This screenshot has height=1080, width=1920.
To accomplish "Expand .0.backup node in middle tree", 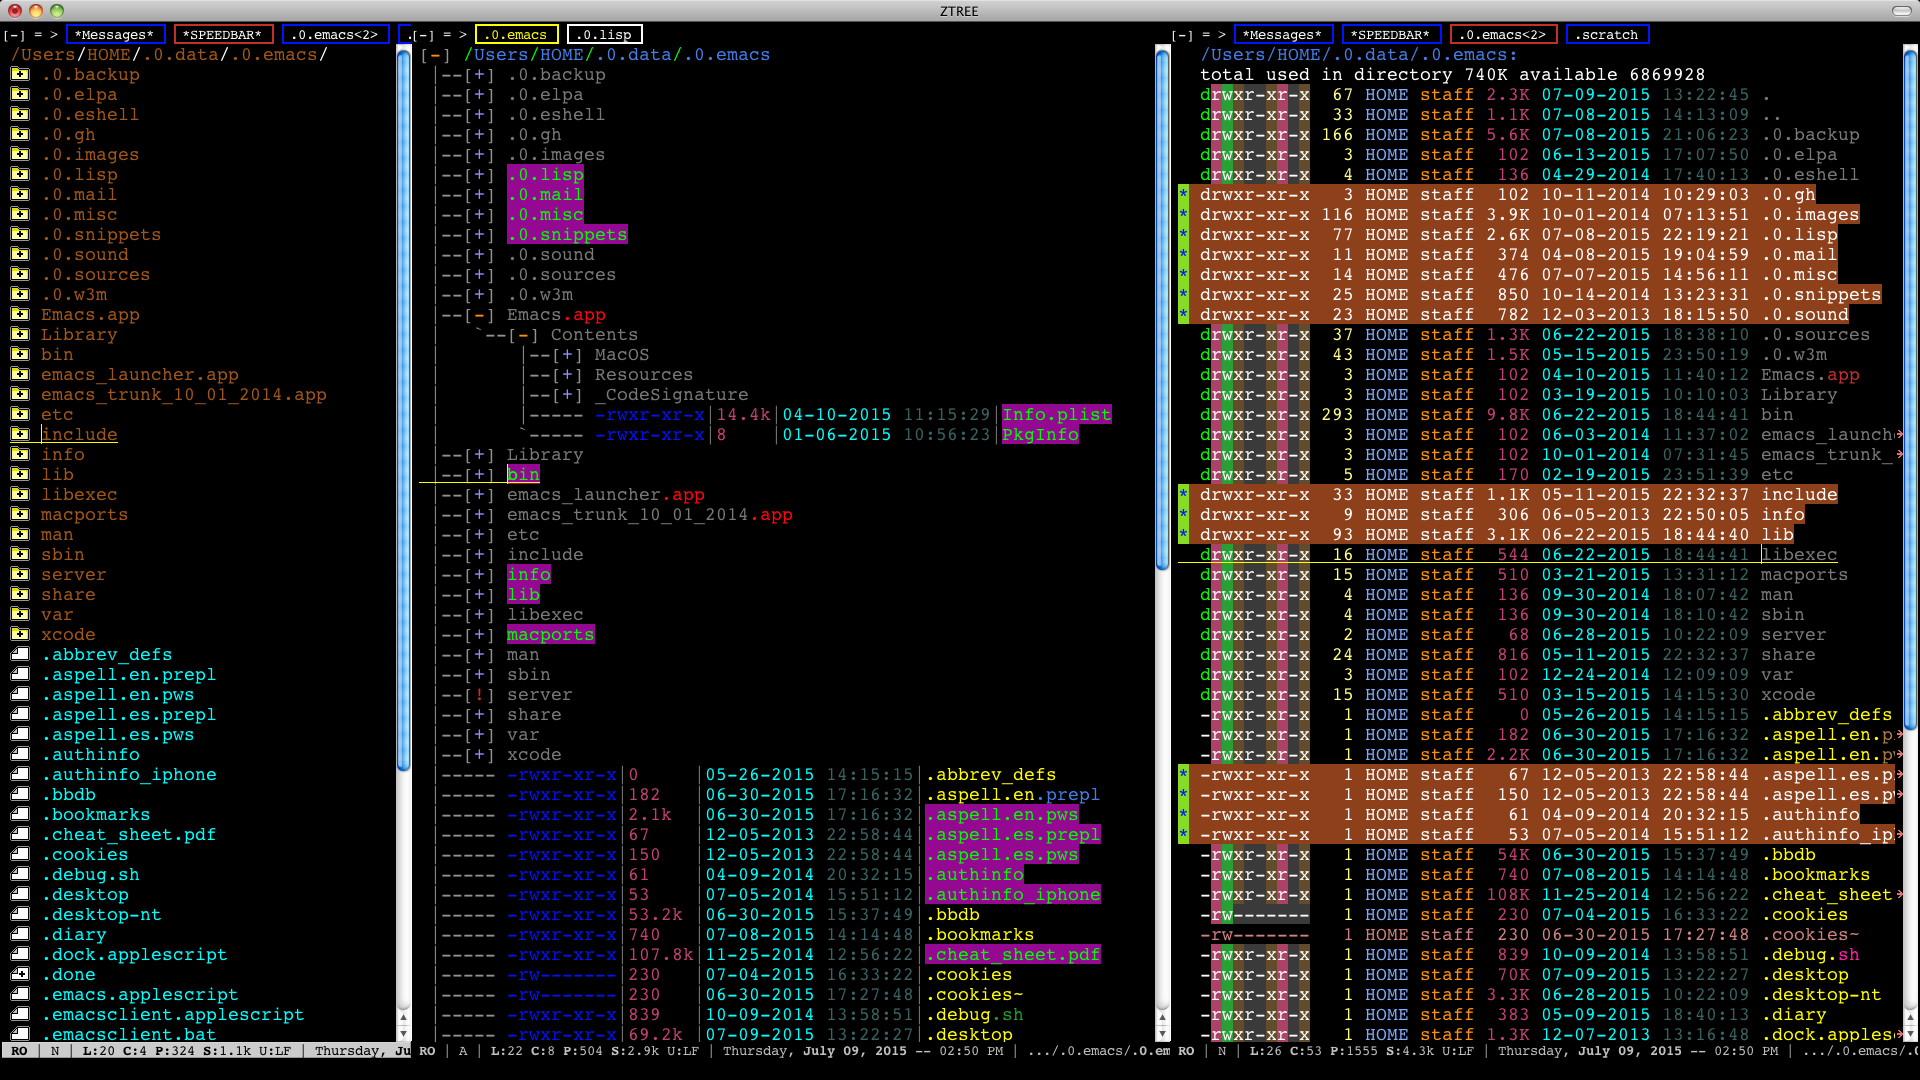I will coord(480,75).
